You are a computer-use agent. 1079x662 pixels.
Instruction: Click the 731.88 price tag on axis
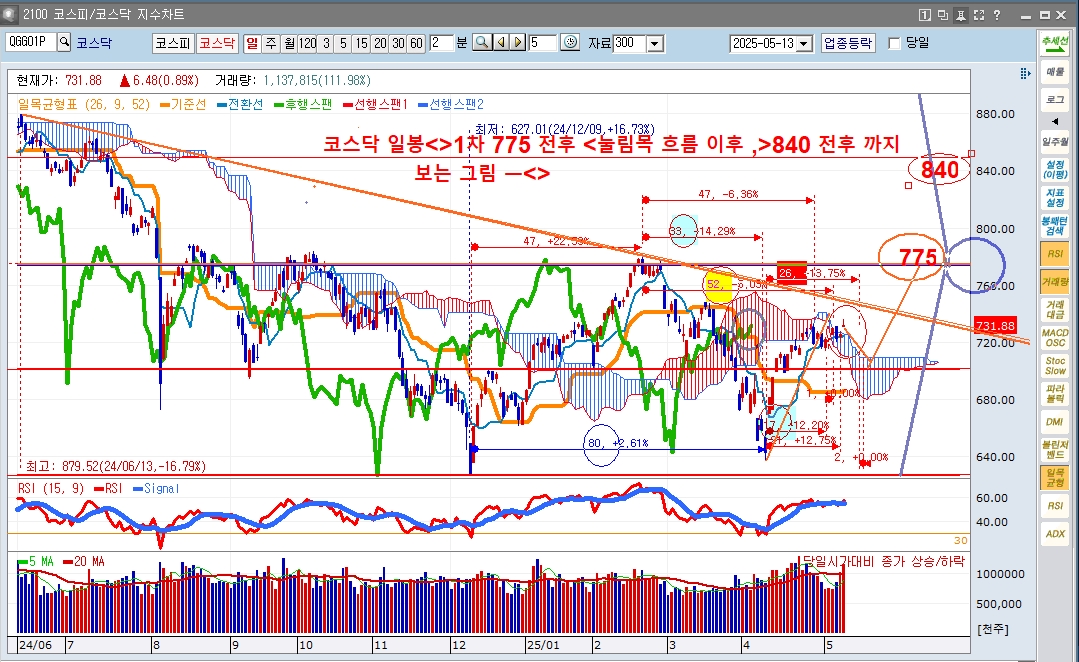point(996,326)
